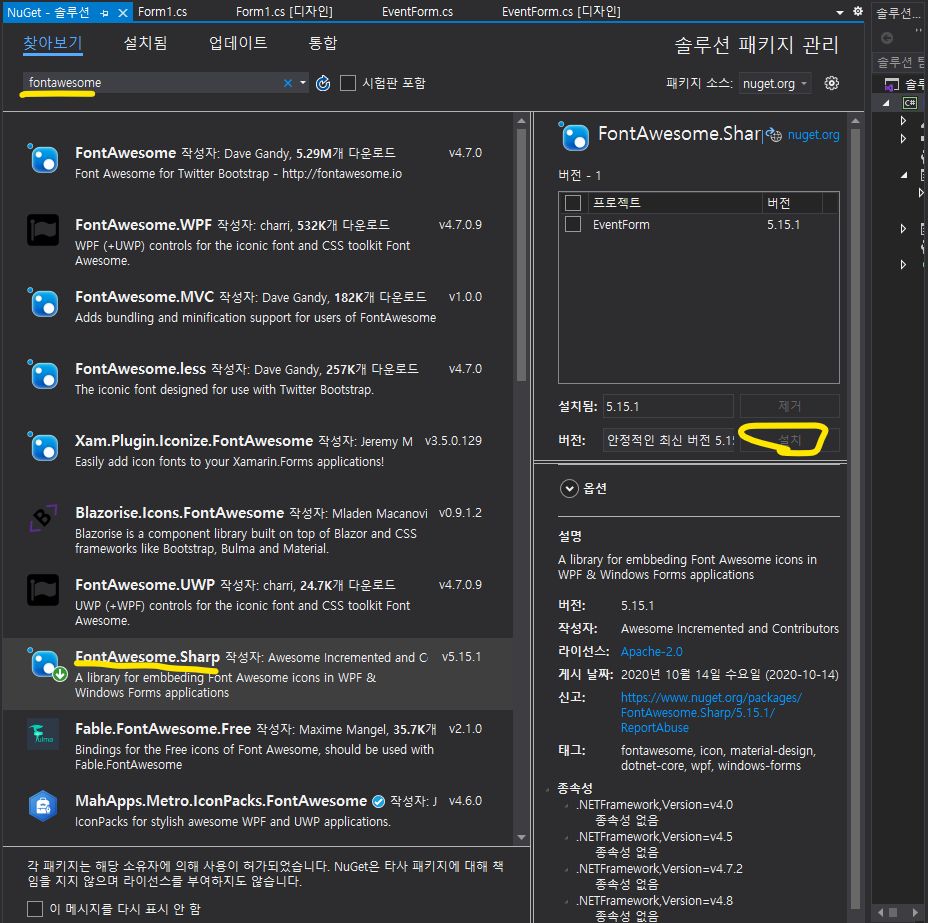Open the version selection combo box
The height and width of the screenshot is (923, 928).
pyautogui.click(x=668, y=440)
